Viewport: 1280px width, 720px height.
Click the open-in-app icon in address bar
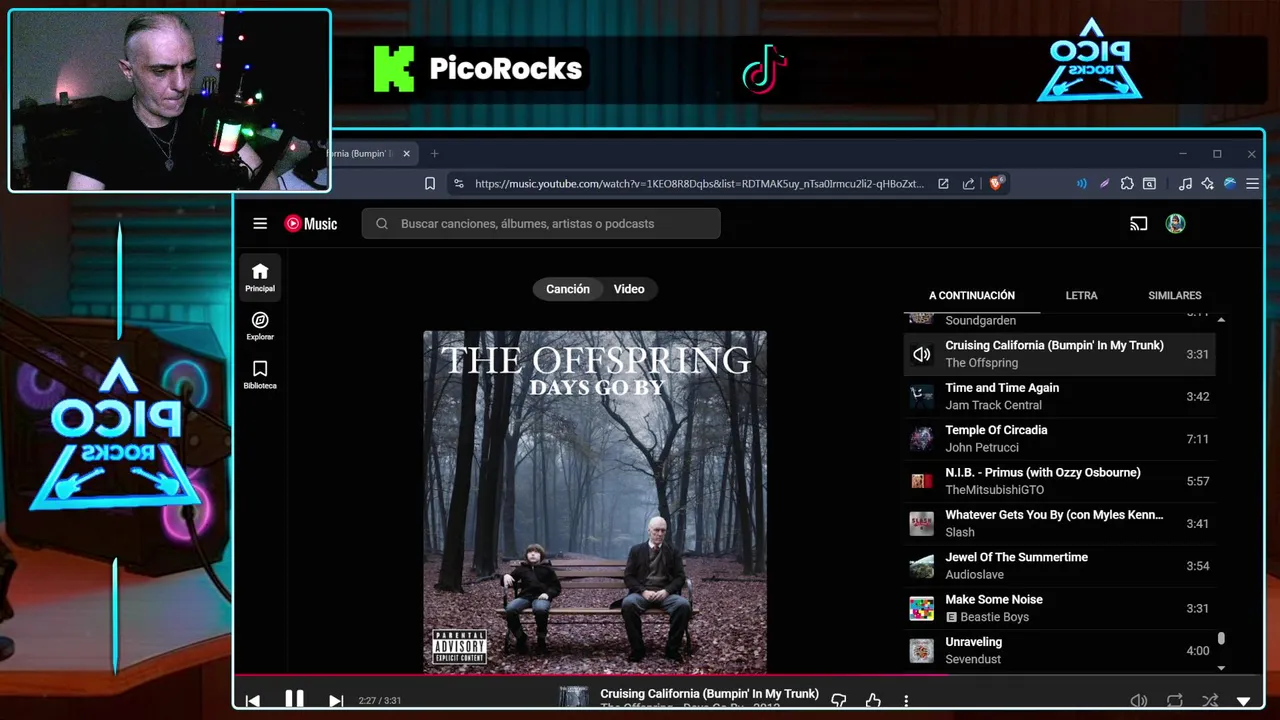point(943,184)
